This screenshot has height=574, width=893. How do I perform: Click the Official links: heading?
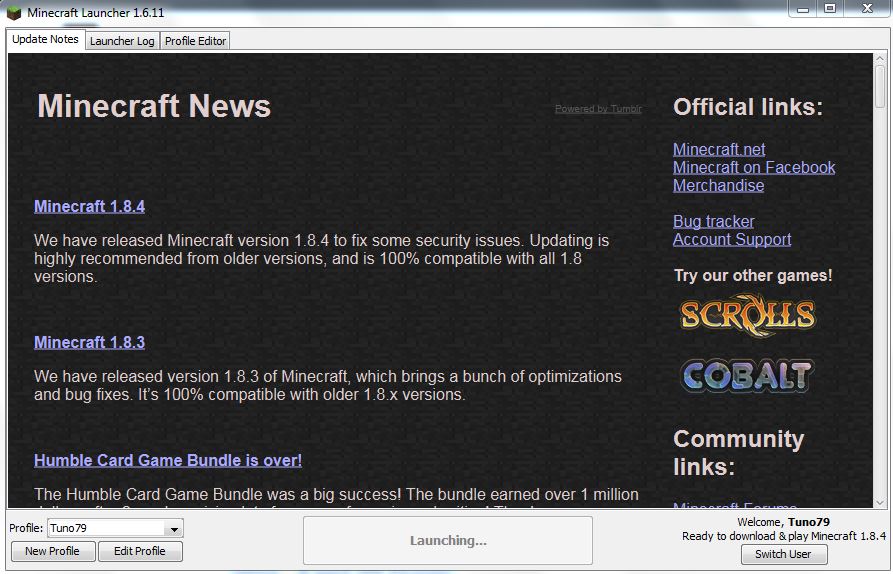click(748, 107)
